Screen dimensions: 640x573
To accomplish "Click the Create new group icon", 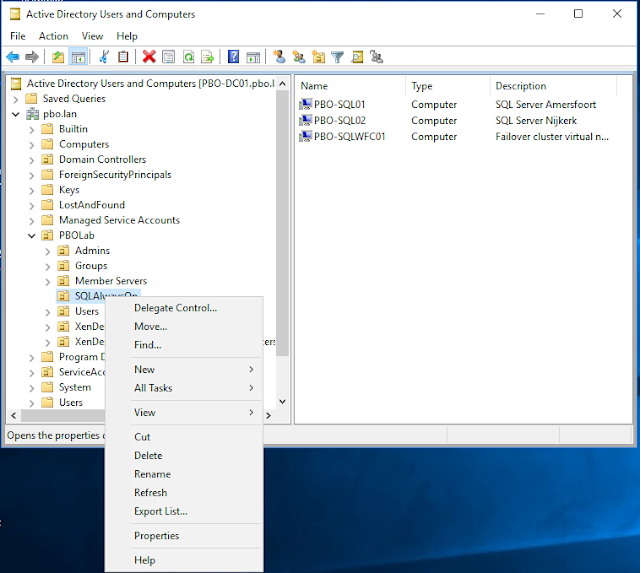I will (x=299, y=57).
